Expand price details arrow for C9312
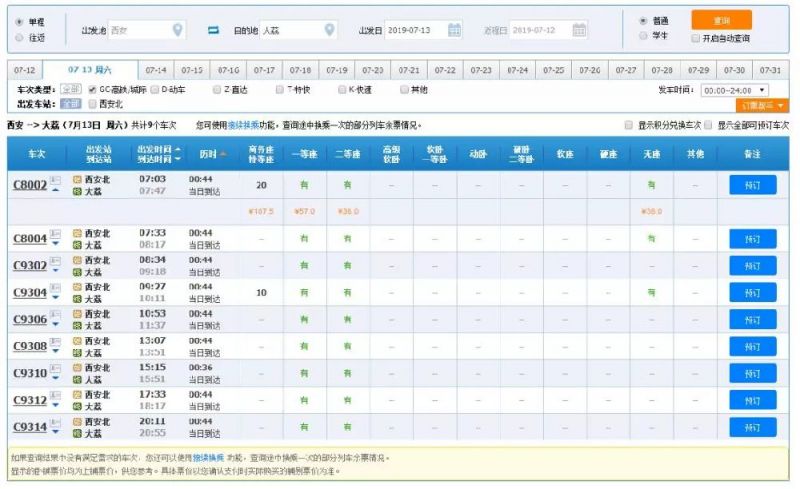Screen dimensions: 800x489 pos(56,406)
